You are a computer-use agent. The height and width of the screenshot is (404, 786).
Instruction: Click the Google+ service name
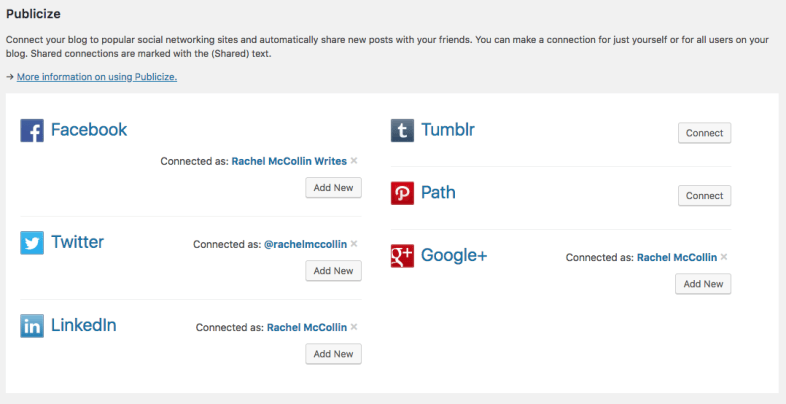[x=454, y=255]
